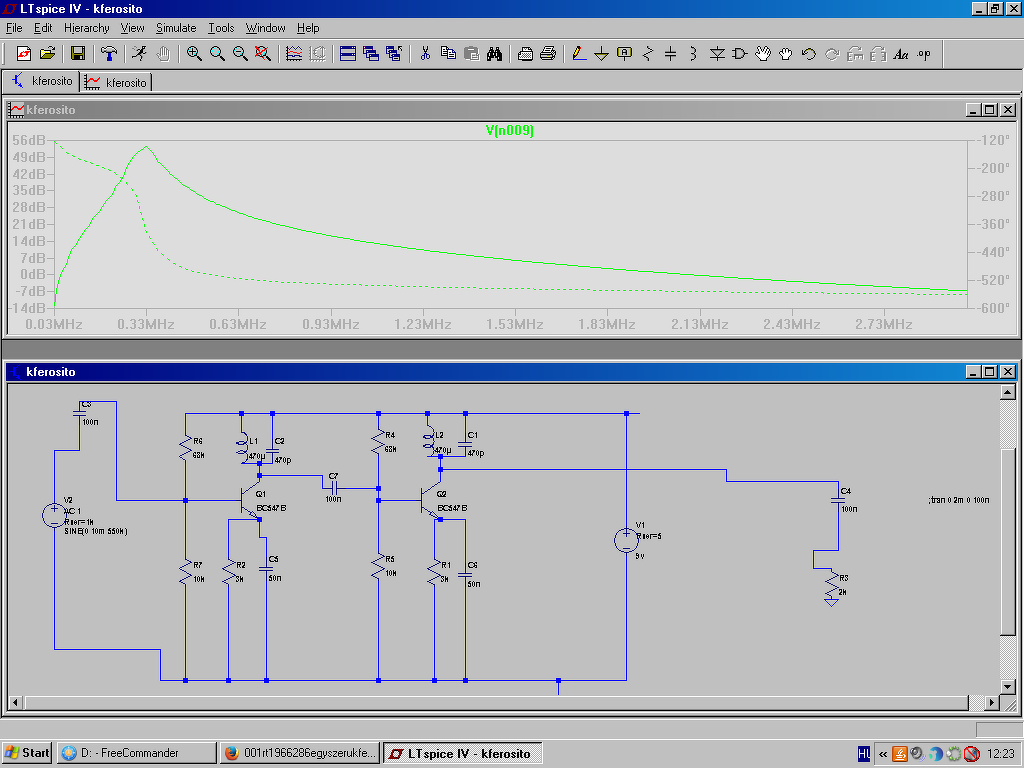This screenshot has width=1024, height=768.
Task: Click the Run simulation icon
Action: tap(140, 54)
